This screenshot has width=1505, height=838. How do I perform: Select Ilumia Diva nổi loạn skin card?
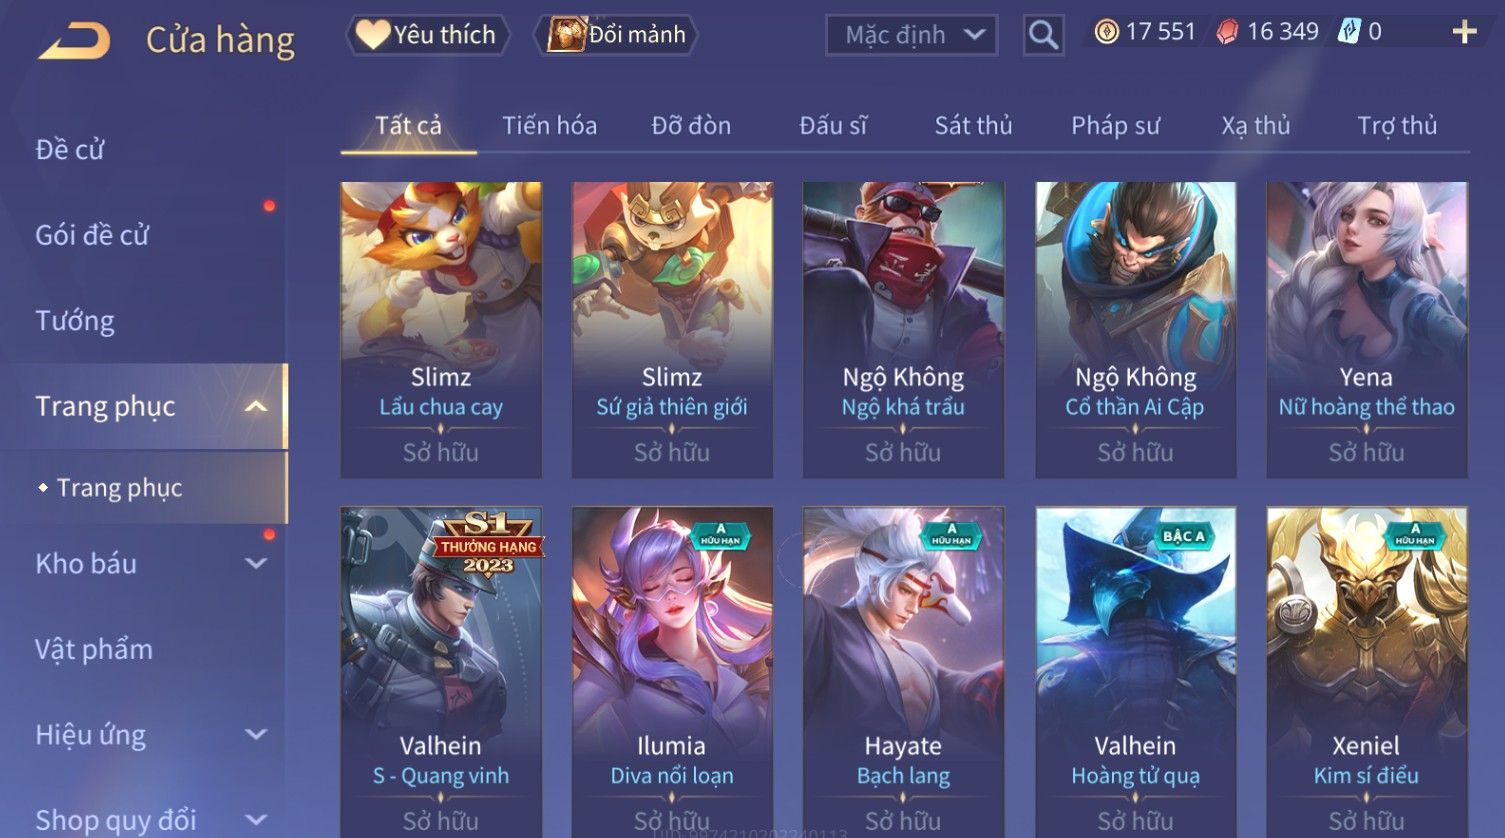click(672, 672)
